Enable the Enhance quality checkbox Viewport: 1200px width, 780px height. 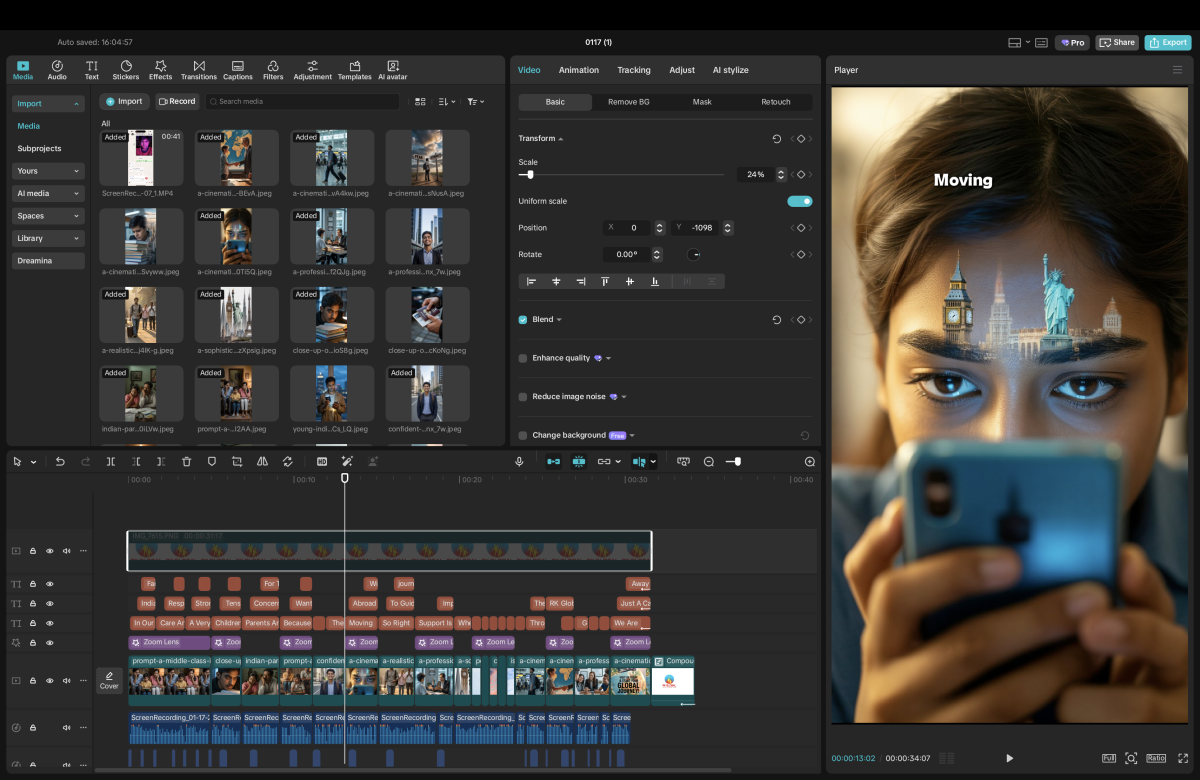click(523, 358)
